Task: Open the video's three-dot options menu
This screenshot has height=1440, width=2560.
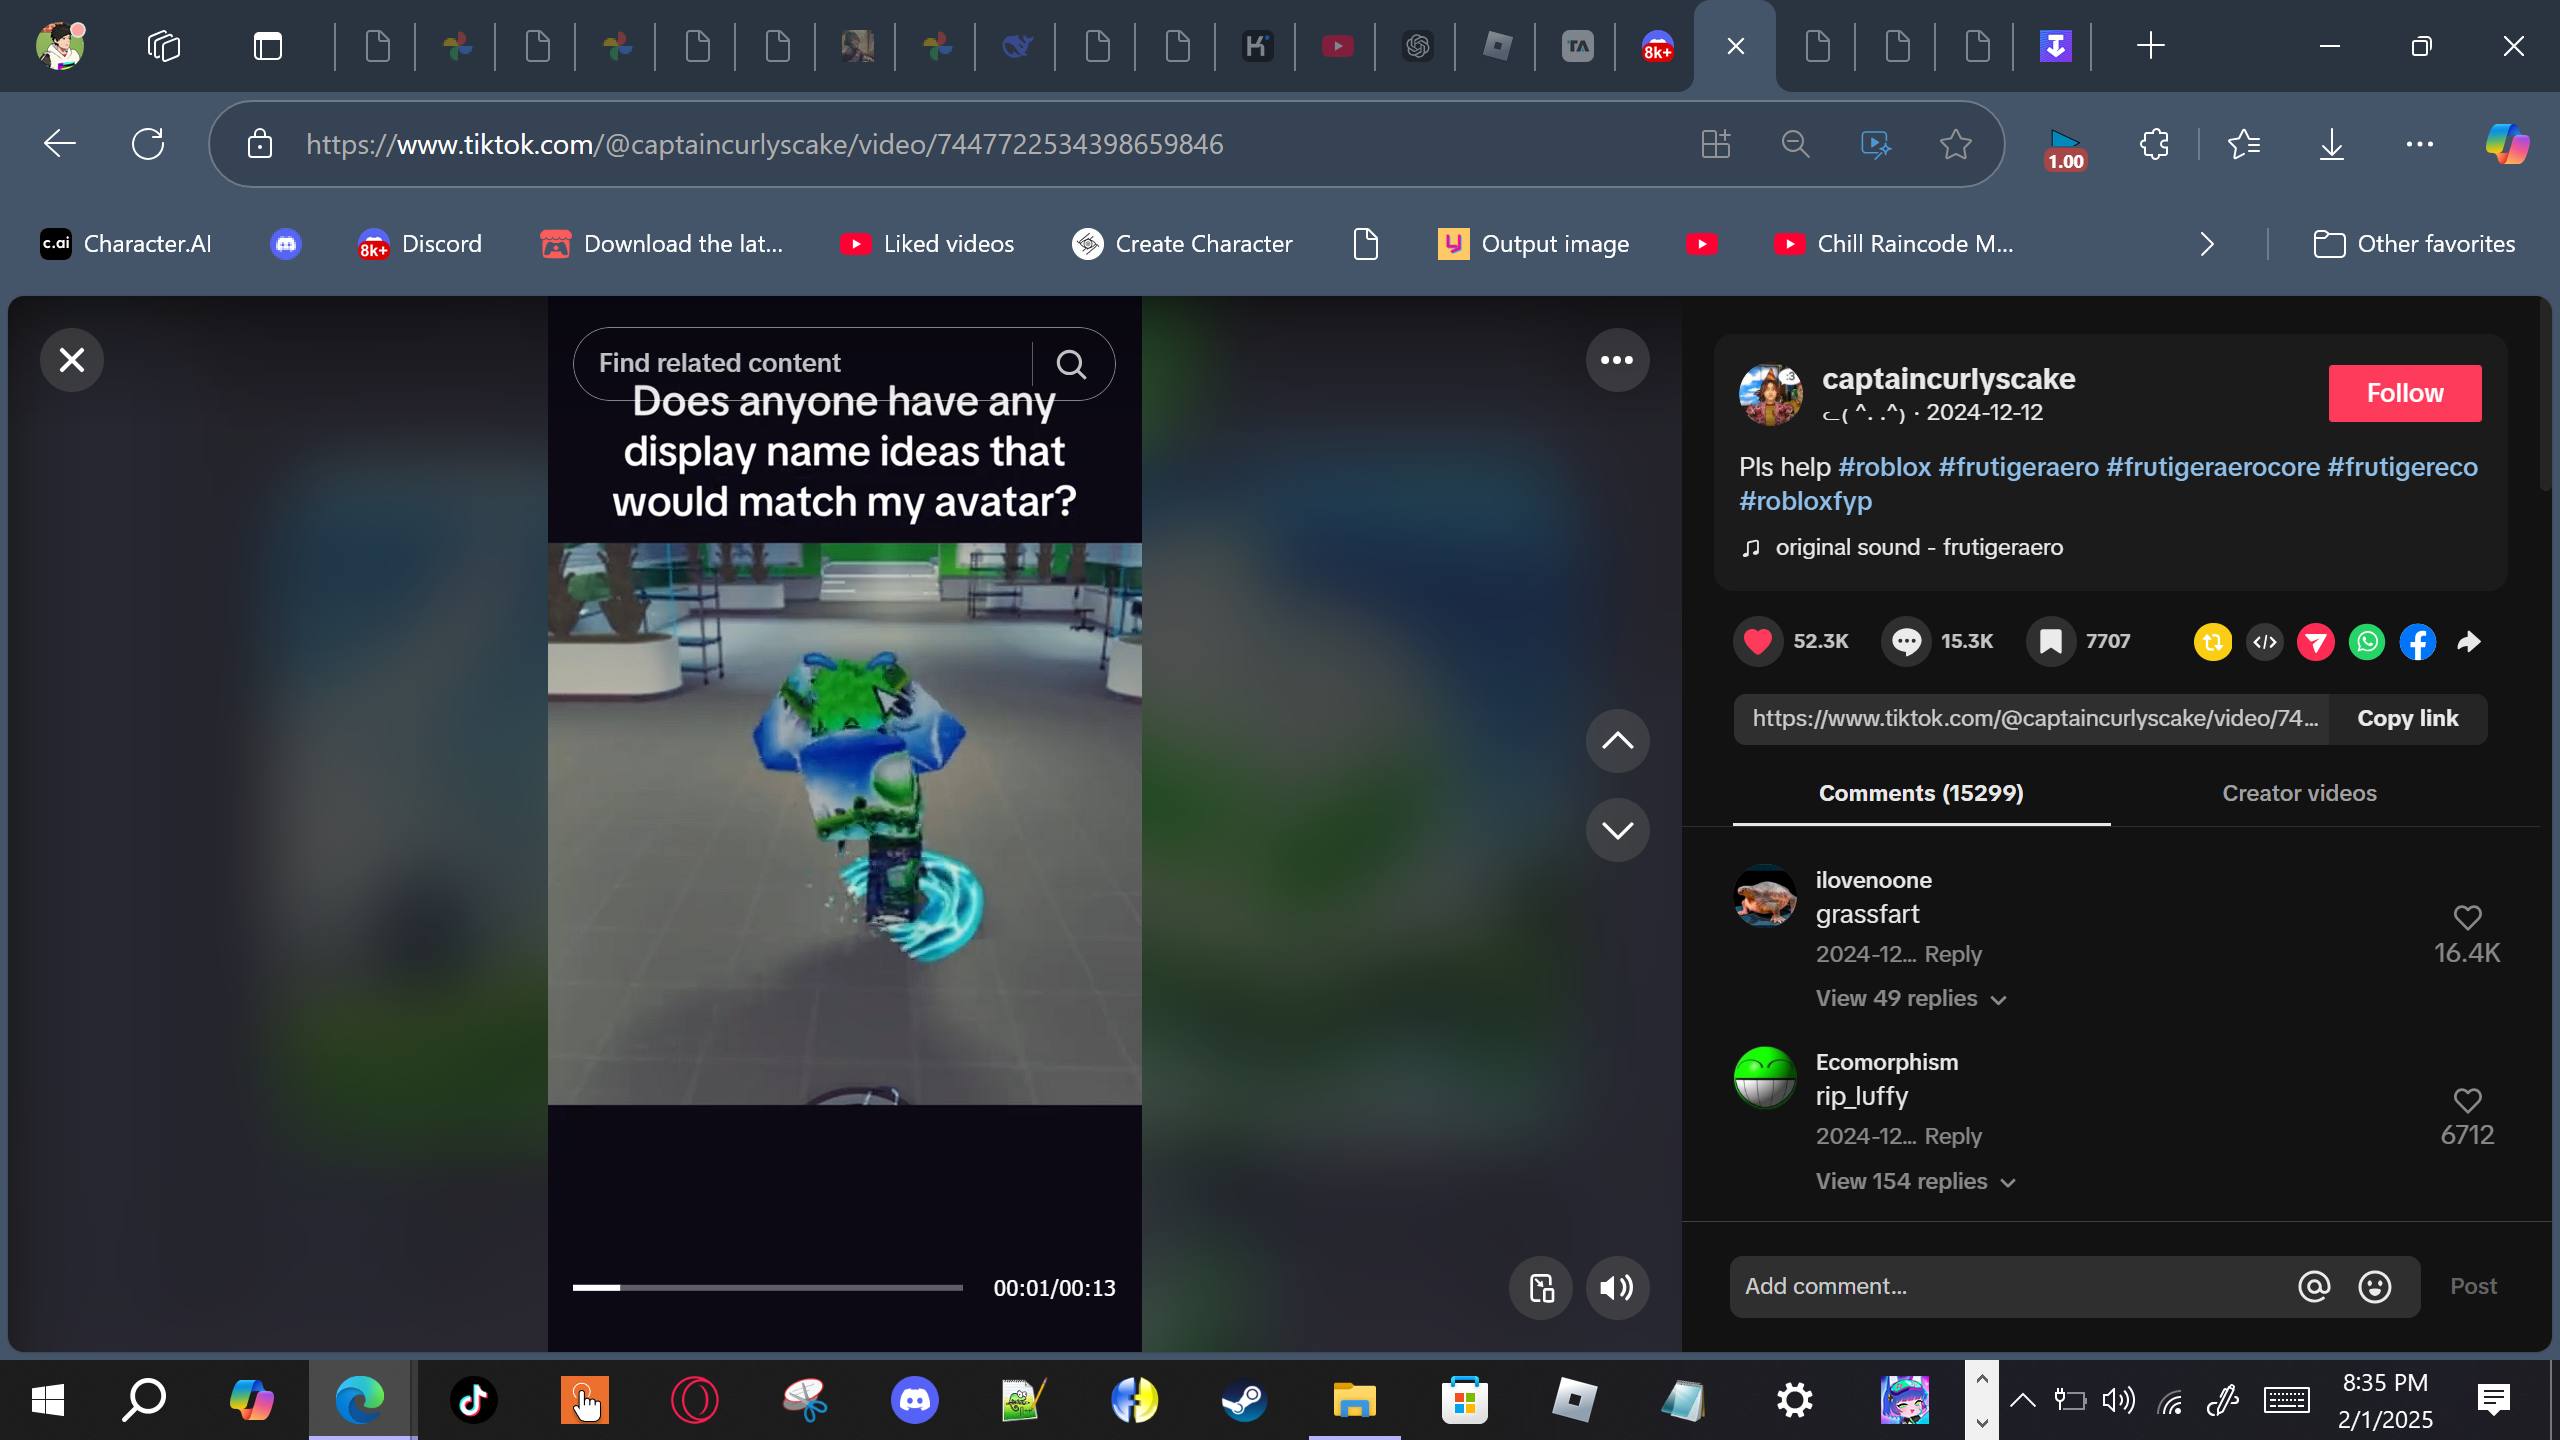Action: tap(1617, 360)
